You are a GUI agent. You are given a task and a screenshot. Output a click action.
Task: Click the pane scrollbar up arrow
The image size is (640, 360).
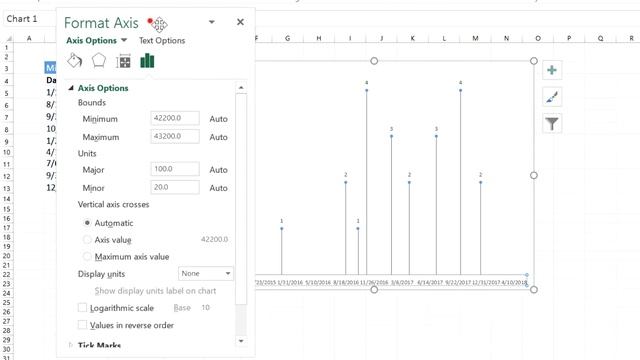click(241, 87)
